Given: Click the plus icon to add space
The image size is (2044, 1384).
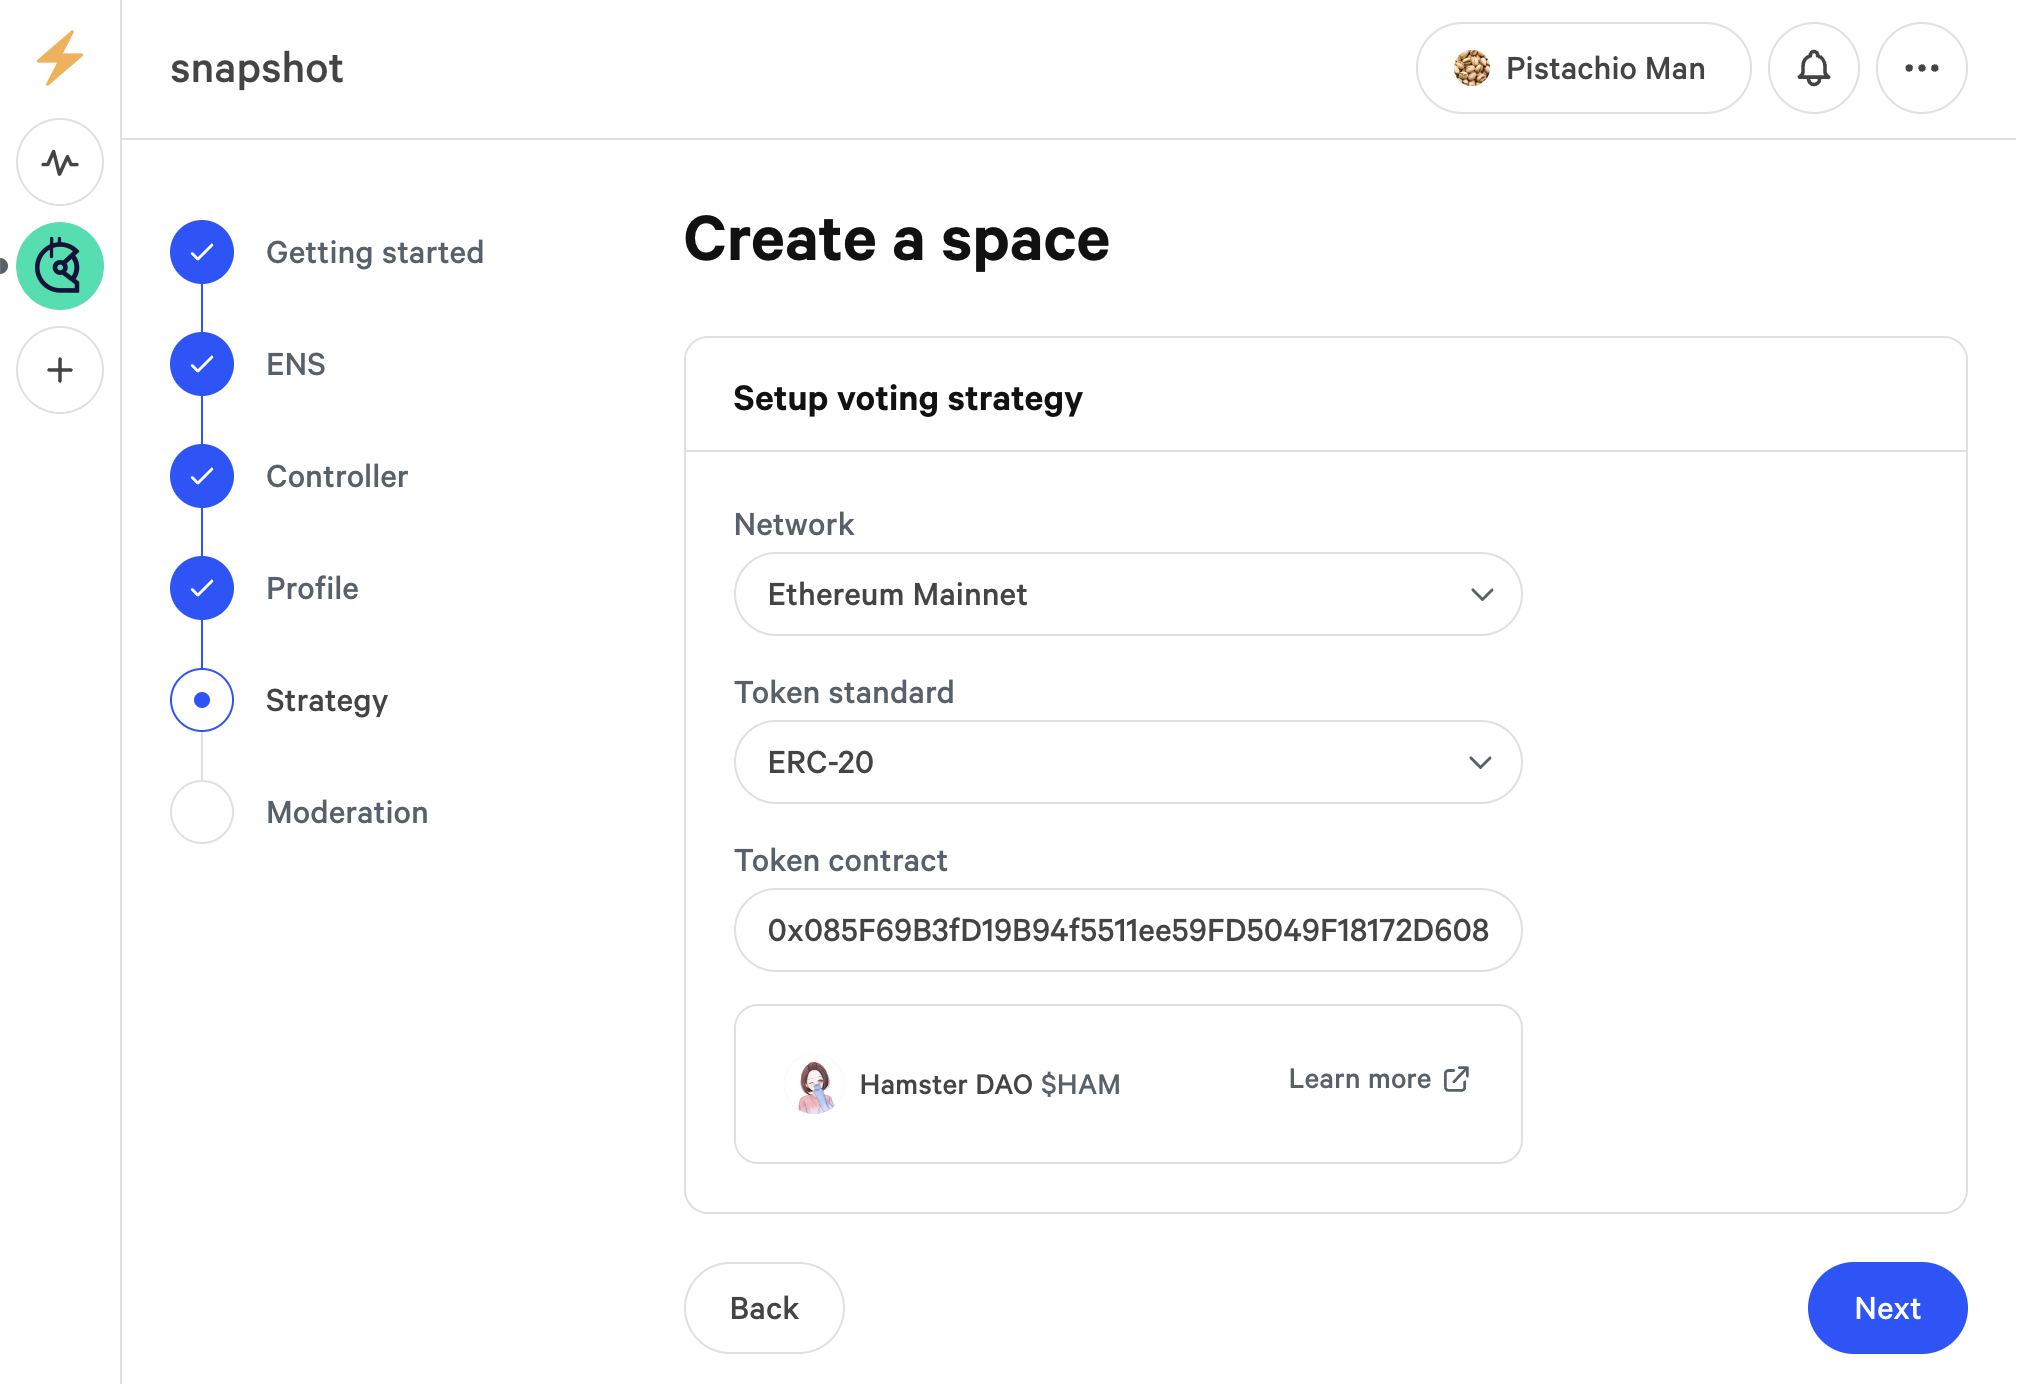Looking at the screenshot, I should [60, 370].
